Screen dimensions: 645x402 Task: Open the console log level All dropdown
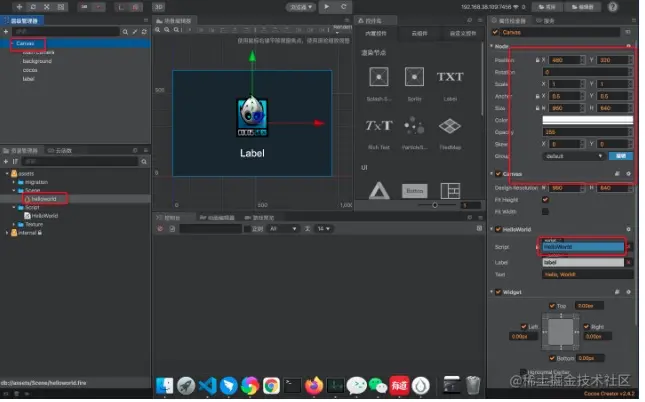283,229
